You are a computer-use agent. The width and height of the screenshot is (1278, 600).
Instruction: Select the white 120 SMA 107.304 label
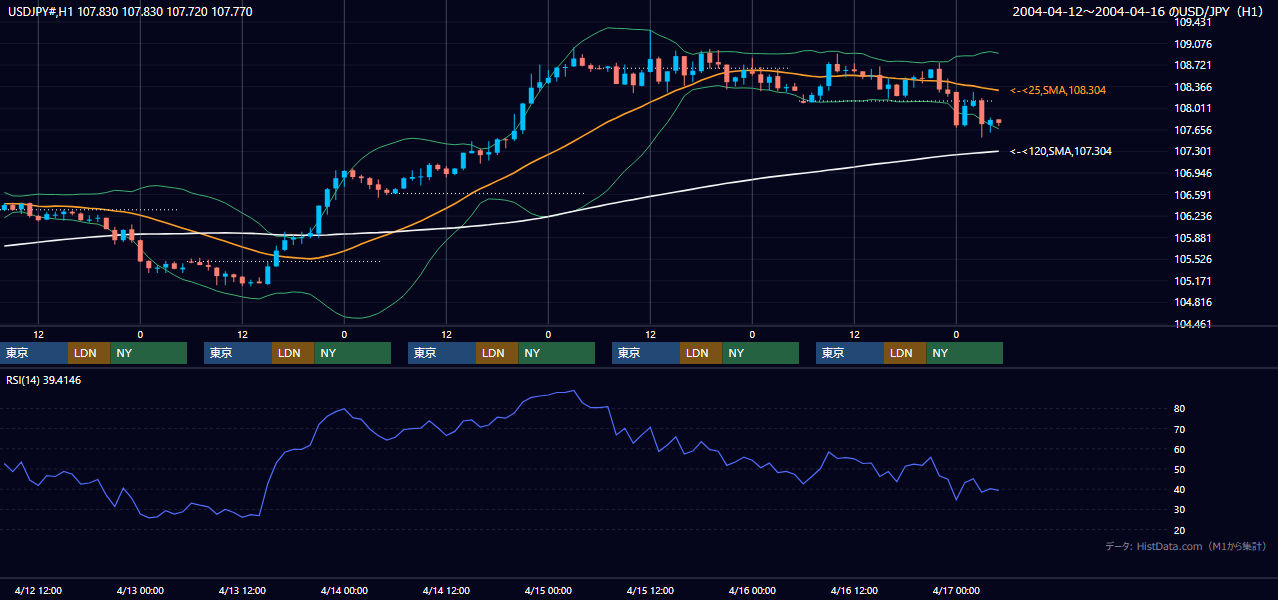click(x=1061, y=151)
